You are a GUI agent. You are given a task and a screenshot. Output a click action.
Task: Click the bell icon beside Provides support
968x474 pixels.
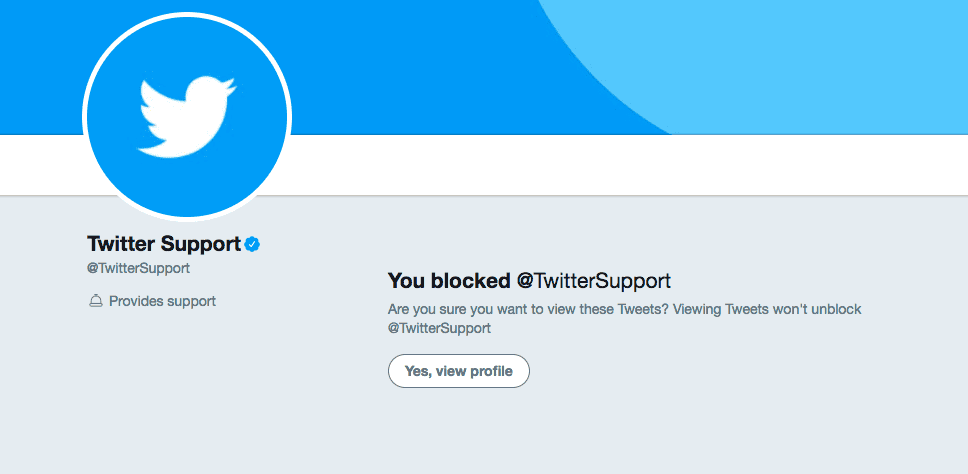click(96, 301)
